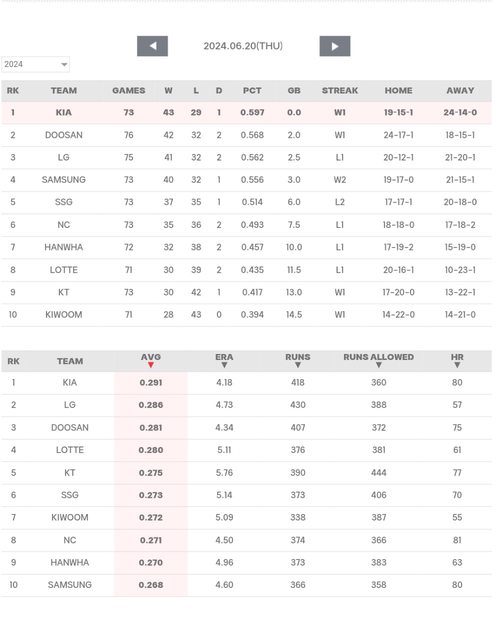
Task: Click HANWHA in the standings table
Action: coord(64,247)
